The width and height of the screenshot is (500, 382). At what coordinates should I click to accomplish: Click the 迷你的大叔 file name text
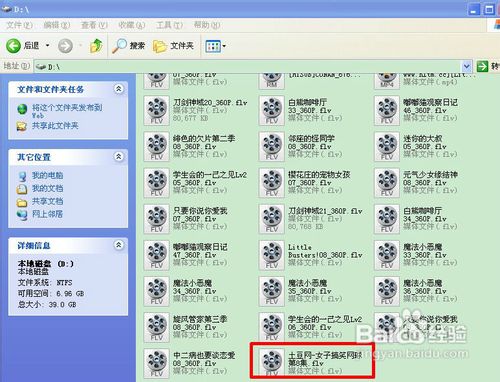pos(423,139)
